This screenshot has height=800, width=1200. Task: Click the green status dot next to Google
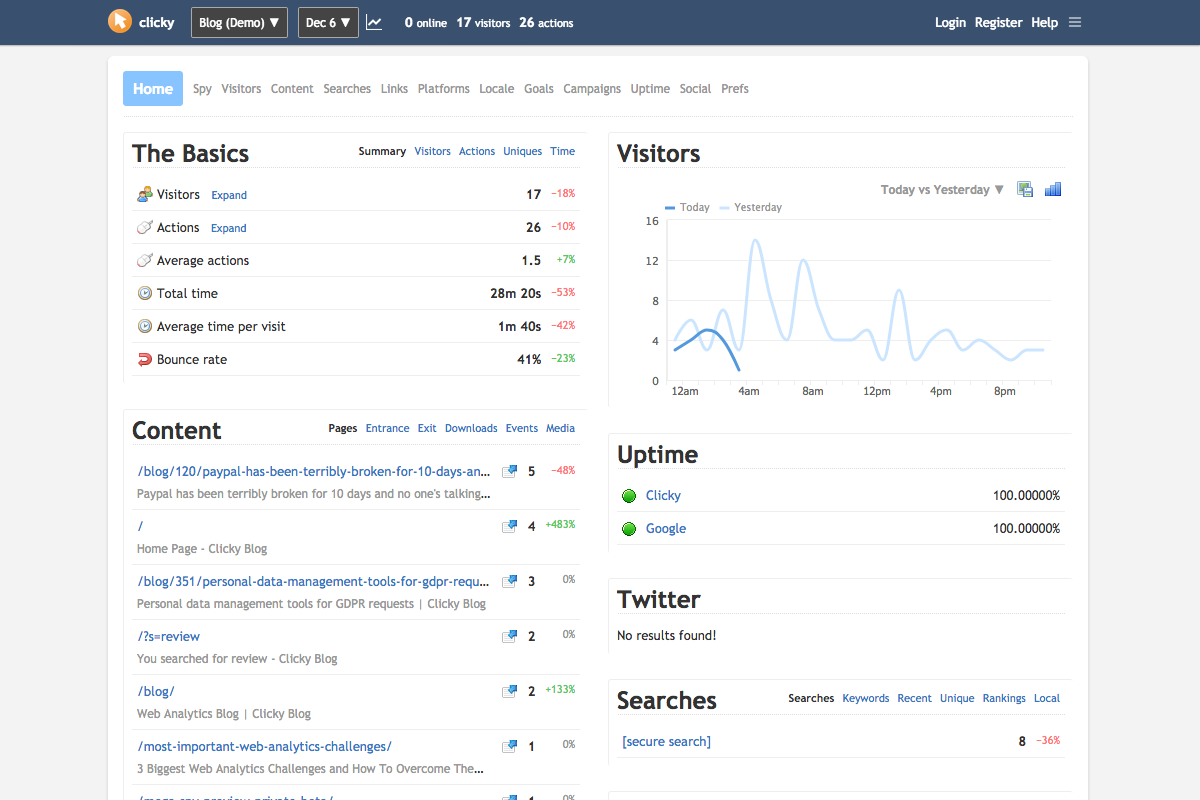tap(629, 528)
